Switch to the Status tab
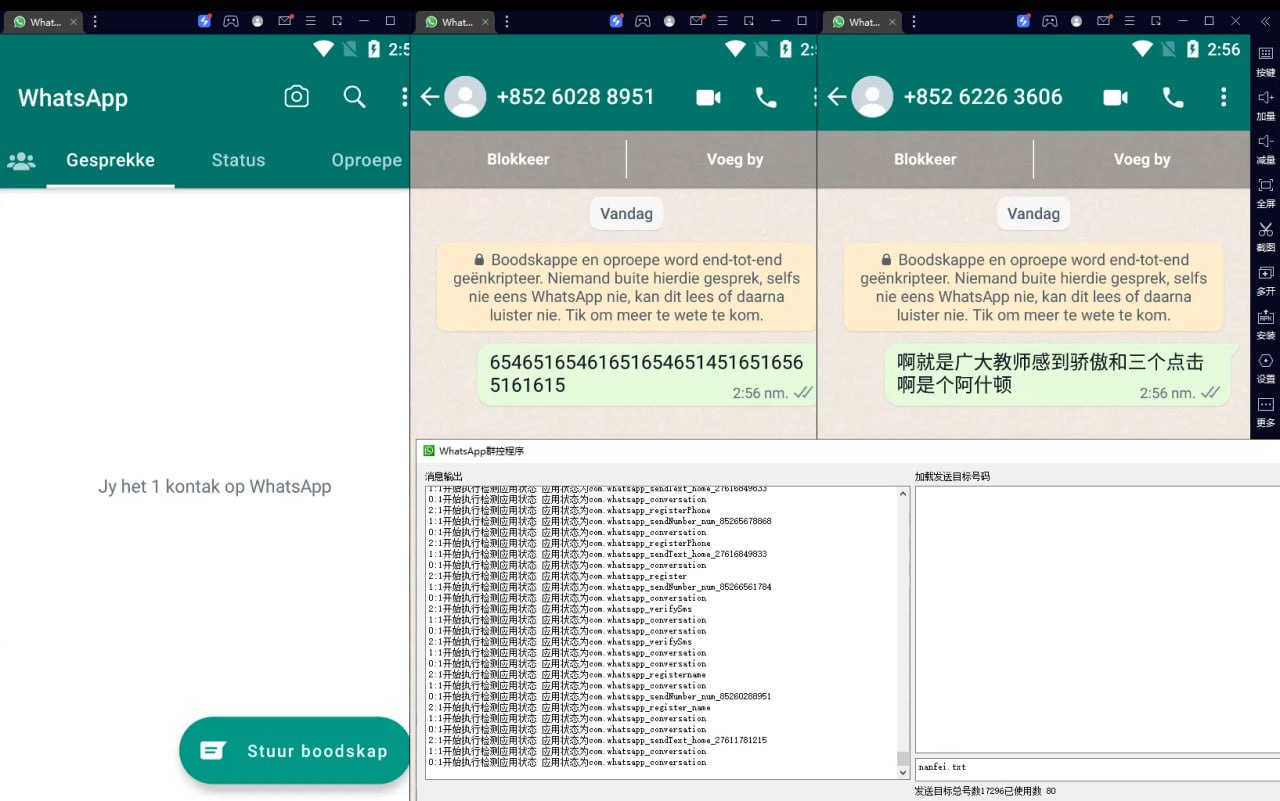The image size is (1280, 801). (237, 160)
